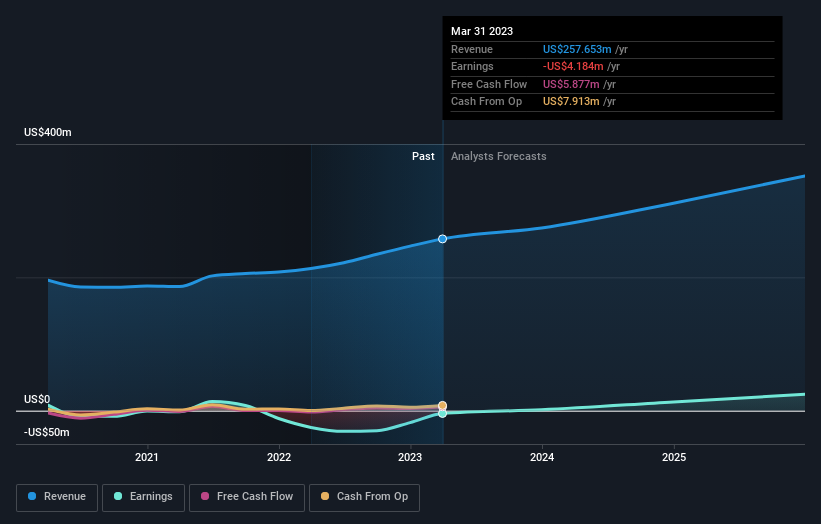Click the 2024 axis label
The image size is (821, 524).
pyautogui.click(x=542, y=457)
